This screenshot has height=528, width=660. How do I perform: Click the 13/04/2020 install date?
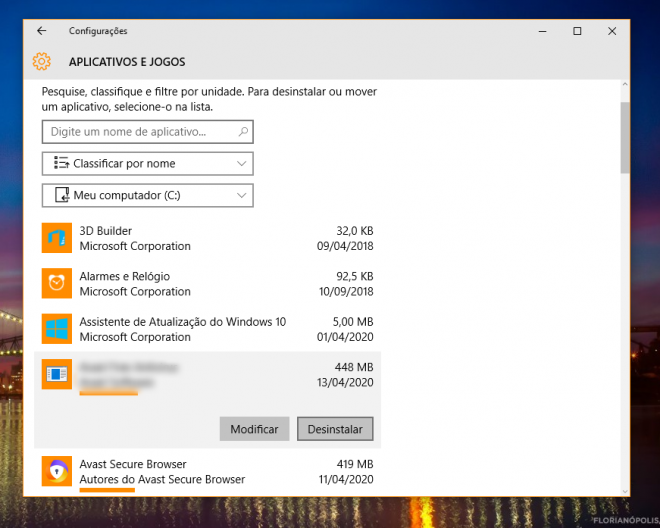(345, 382)
